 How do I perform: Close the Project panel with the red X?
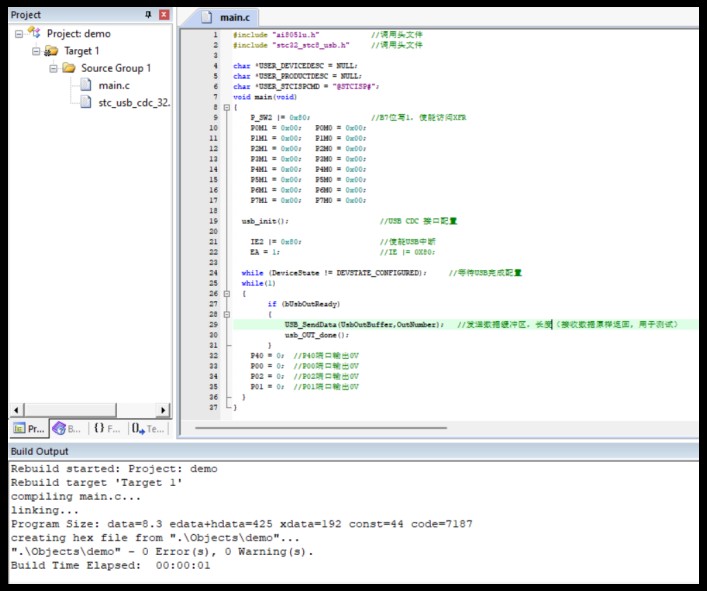click(164, 15)
